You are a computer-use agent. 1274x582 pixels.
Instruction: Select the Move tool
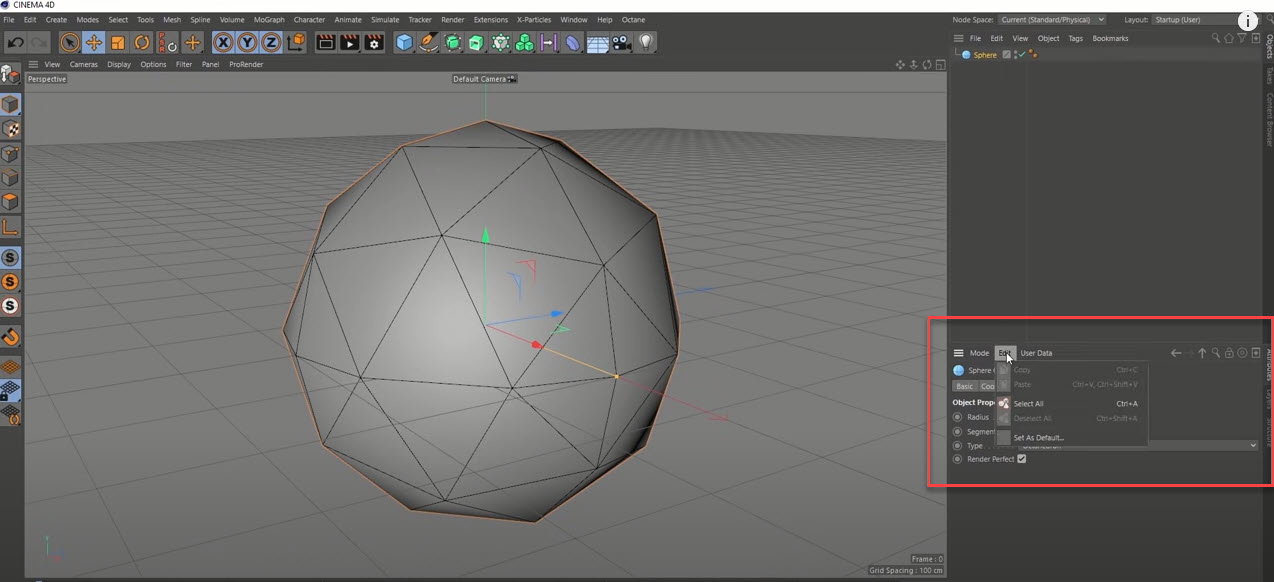coord(93,42)
